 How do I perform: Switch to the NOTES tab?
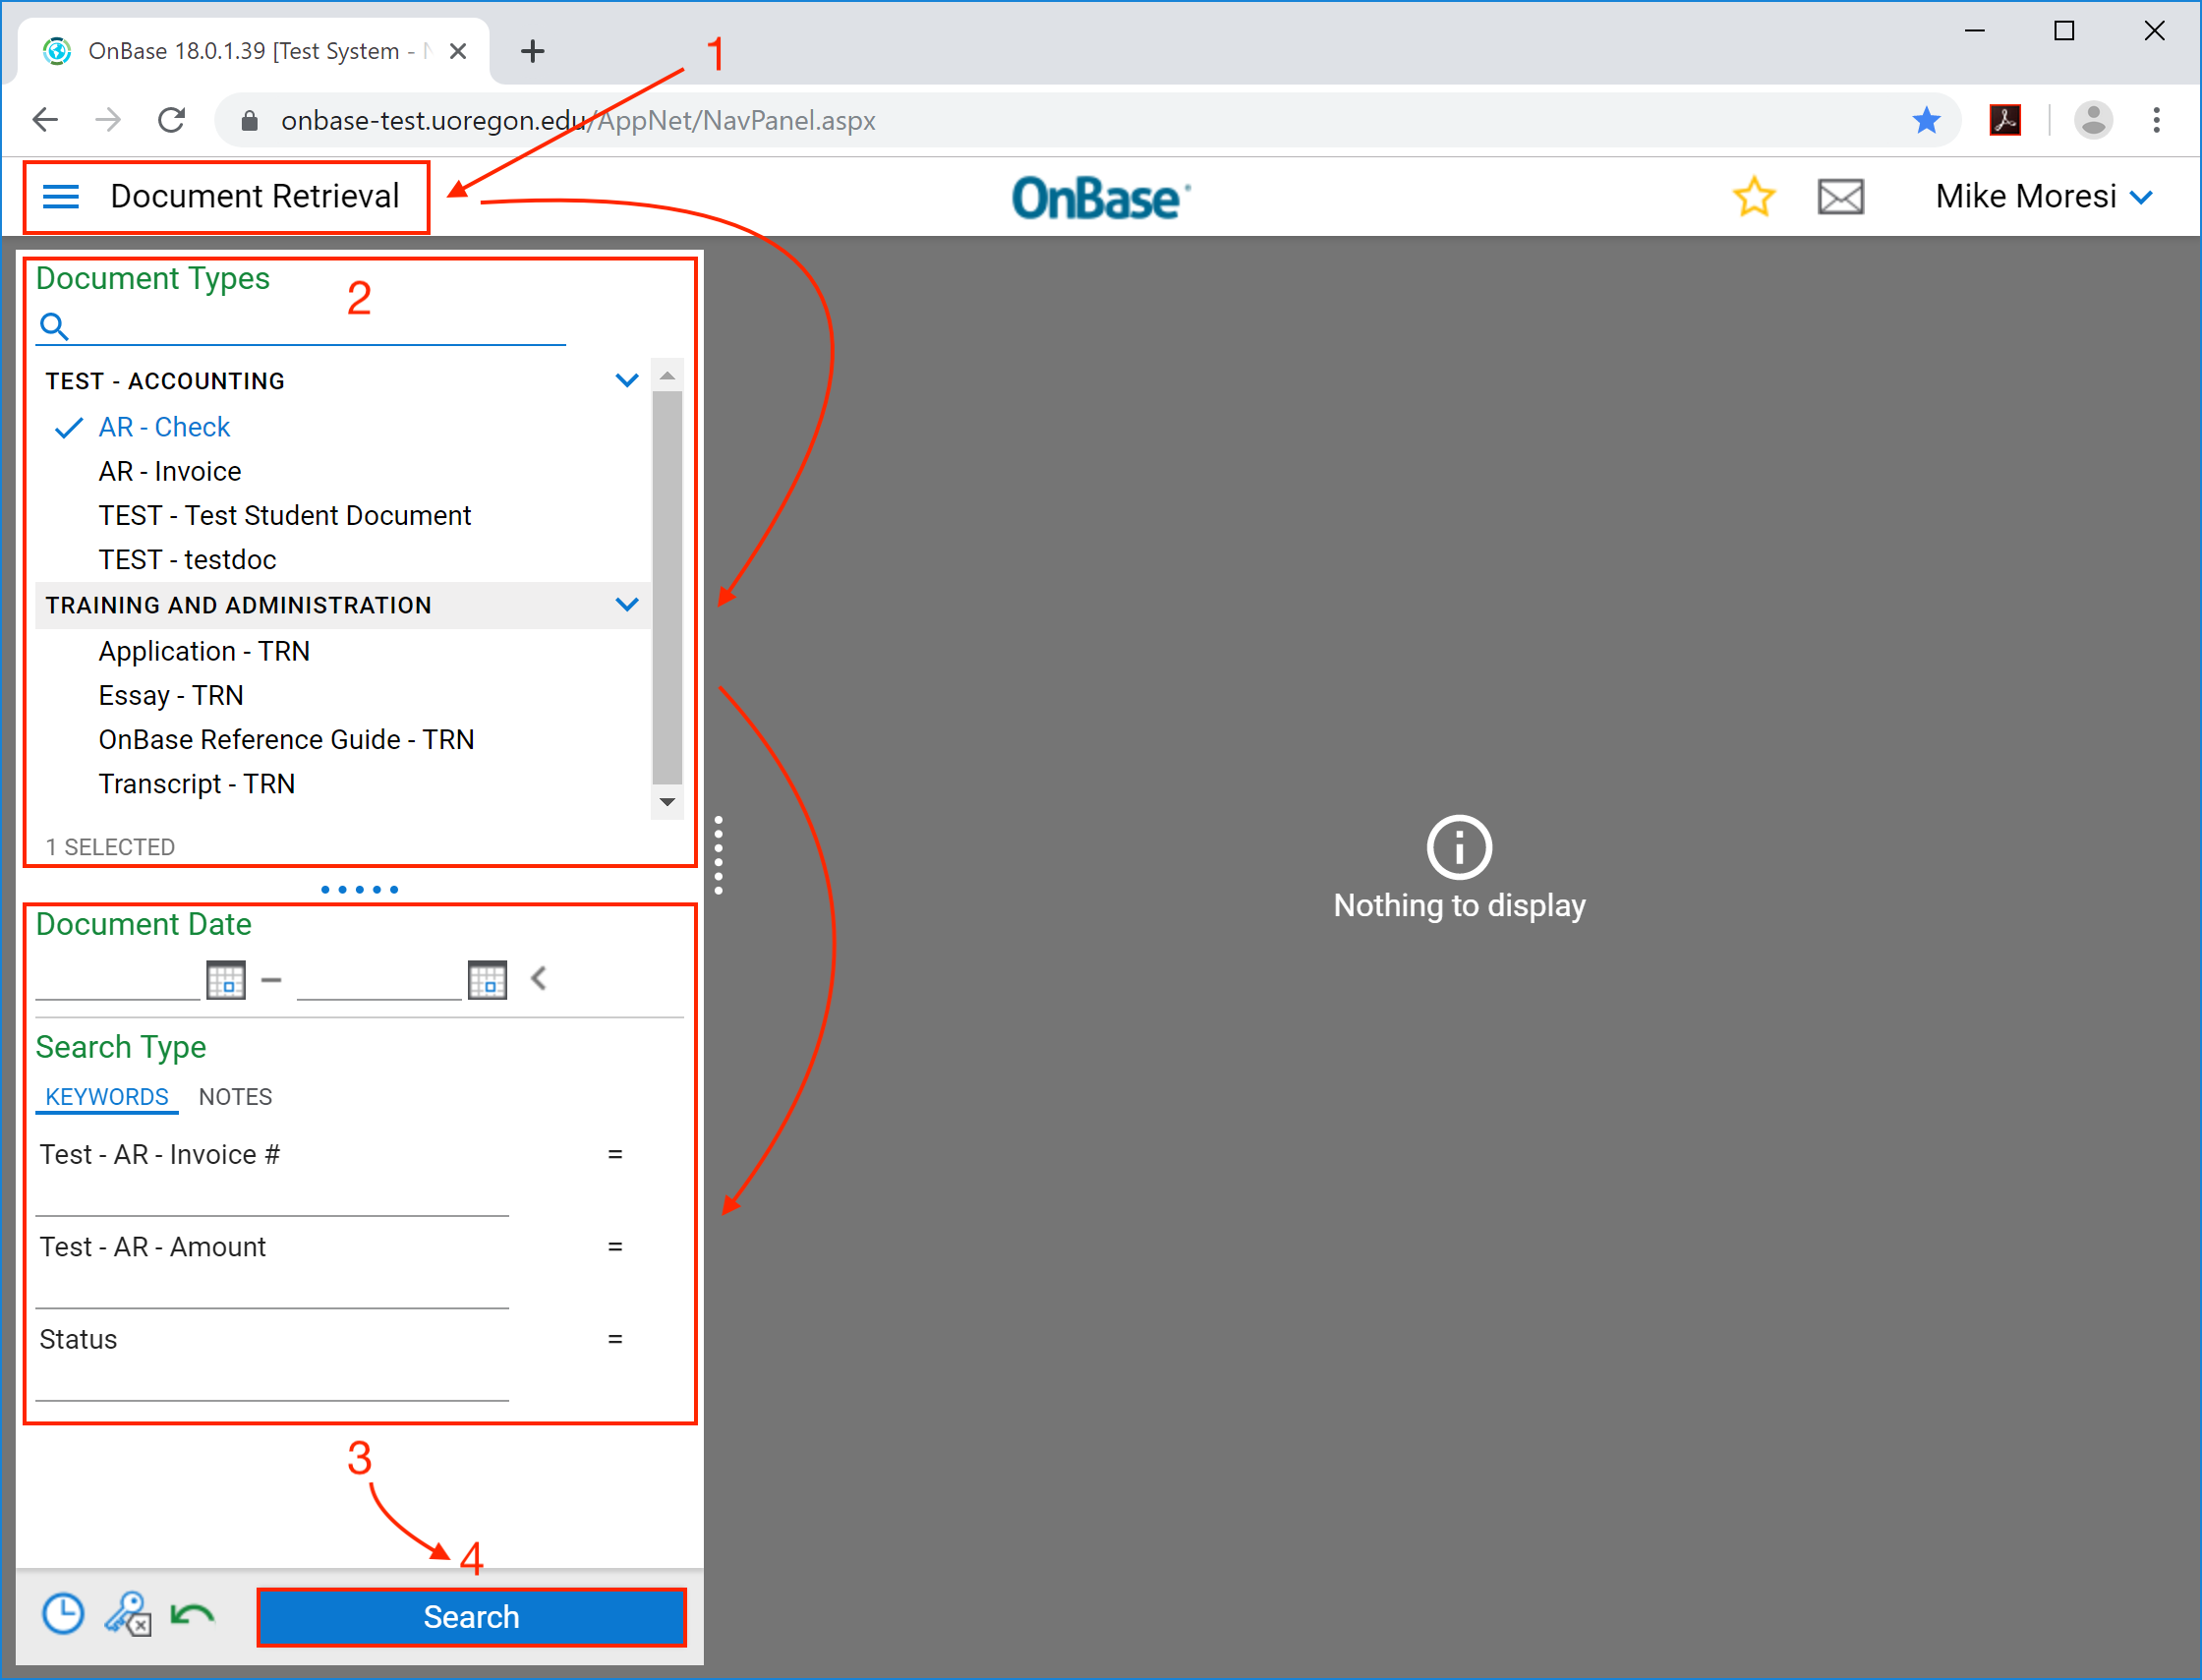coord(235,1097)
